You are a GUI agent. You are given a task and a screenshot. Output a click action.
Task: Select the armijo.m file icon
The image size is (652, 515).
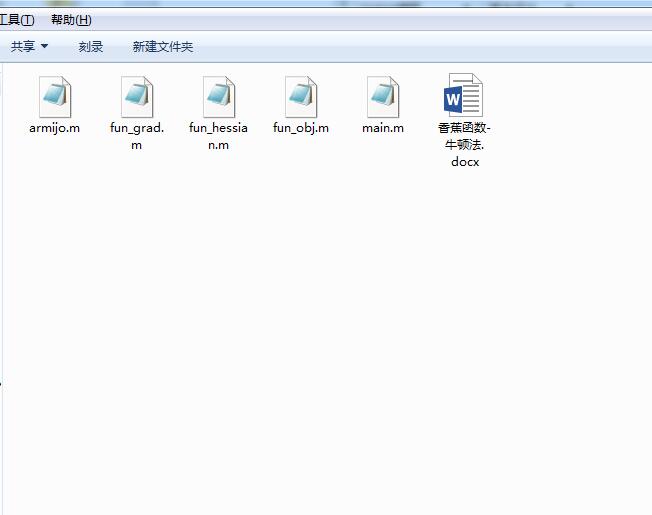coord(55,96)
